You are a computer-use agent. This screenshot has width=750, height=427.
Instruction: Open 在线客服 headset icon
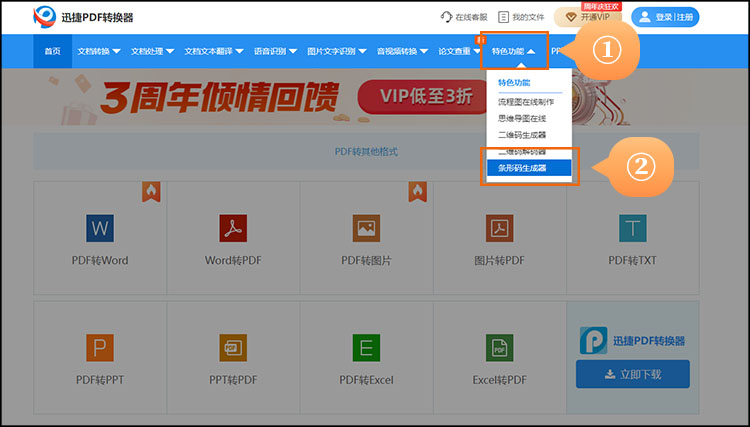pos(446,17)
